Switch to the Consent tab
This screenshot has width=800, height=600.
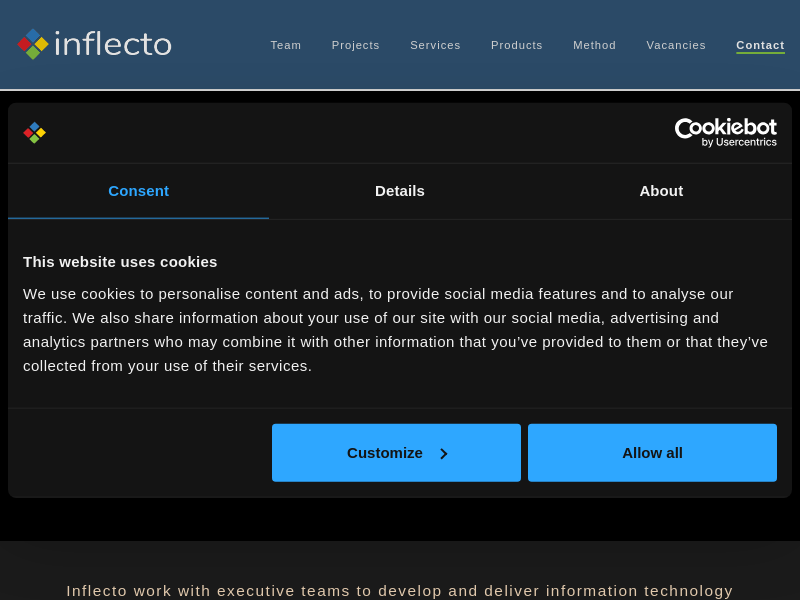[138, 191]
